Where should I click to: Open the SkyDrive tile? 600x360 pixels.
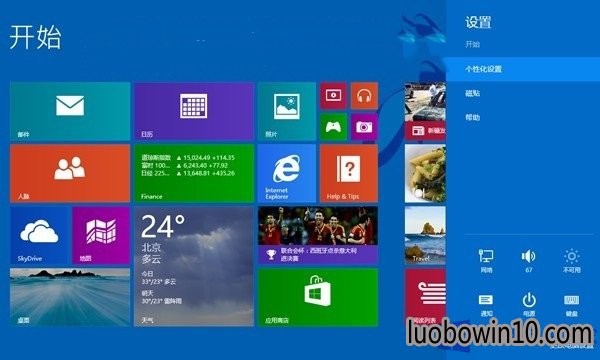(x=39, y=235)
